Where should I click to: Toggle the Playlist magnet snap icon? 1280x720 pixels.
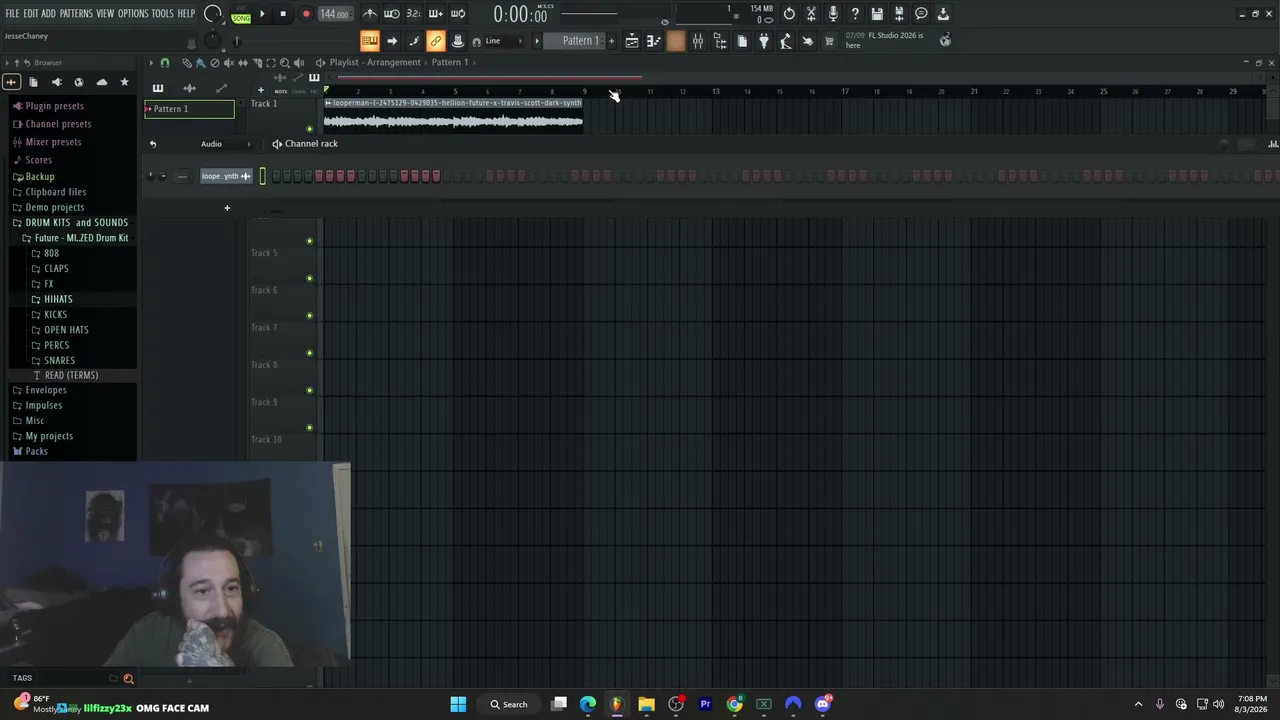tap(165, 62)
